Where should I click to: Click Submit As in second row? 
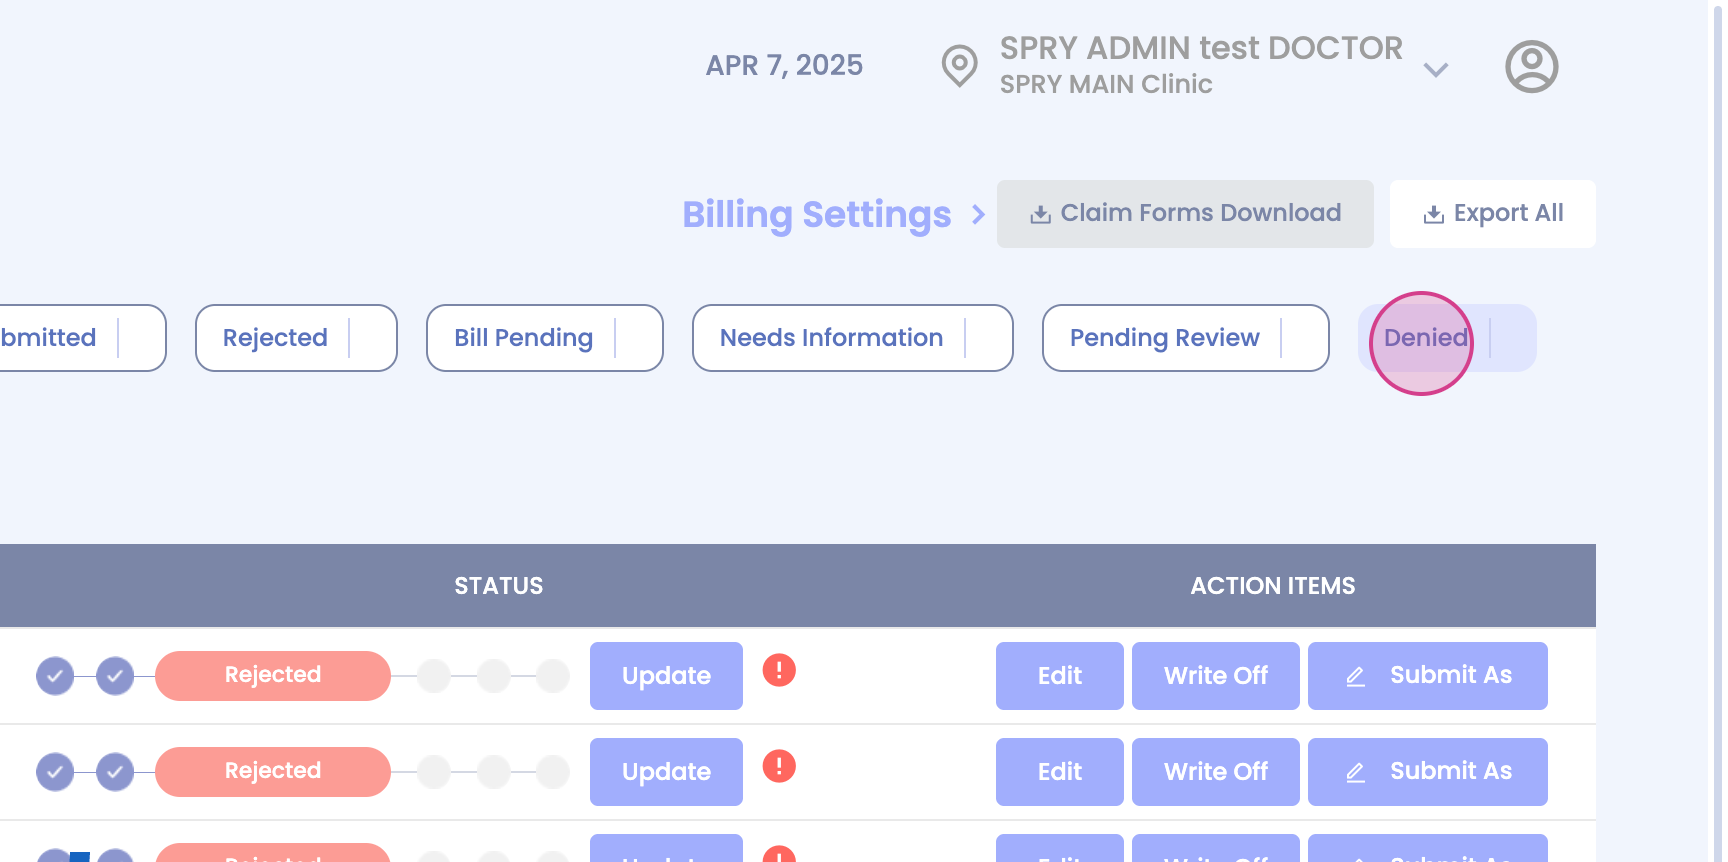1427,772
